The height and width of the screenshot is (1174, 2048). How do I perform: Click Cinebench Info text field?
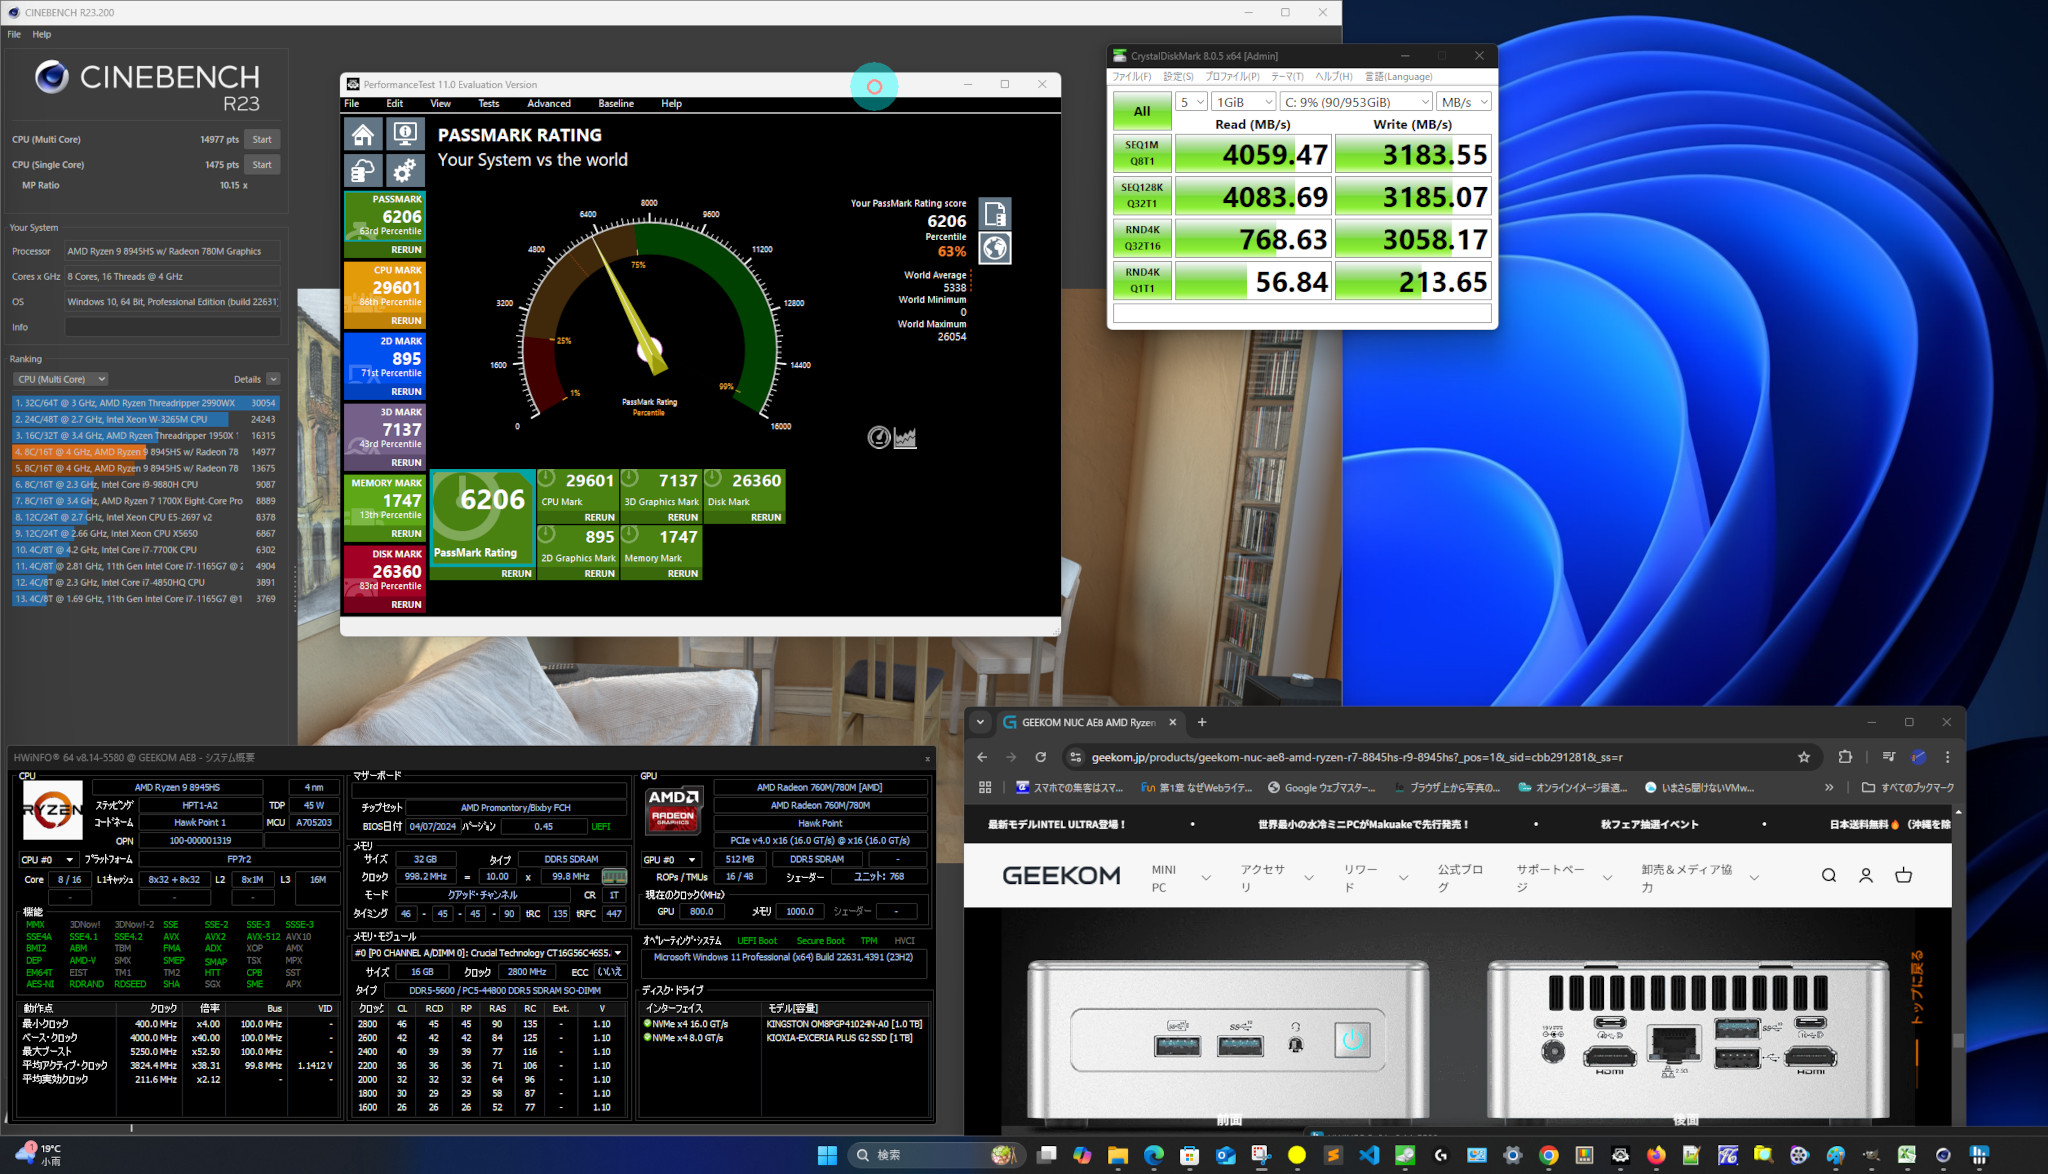click(x=172, y=327)
